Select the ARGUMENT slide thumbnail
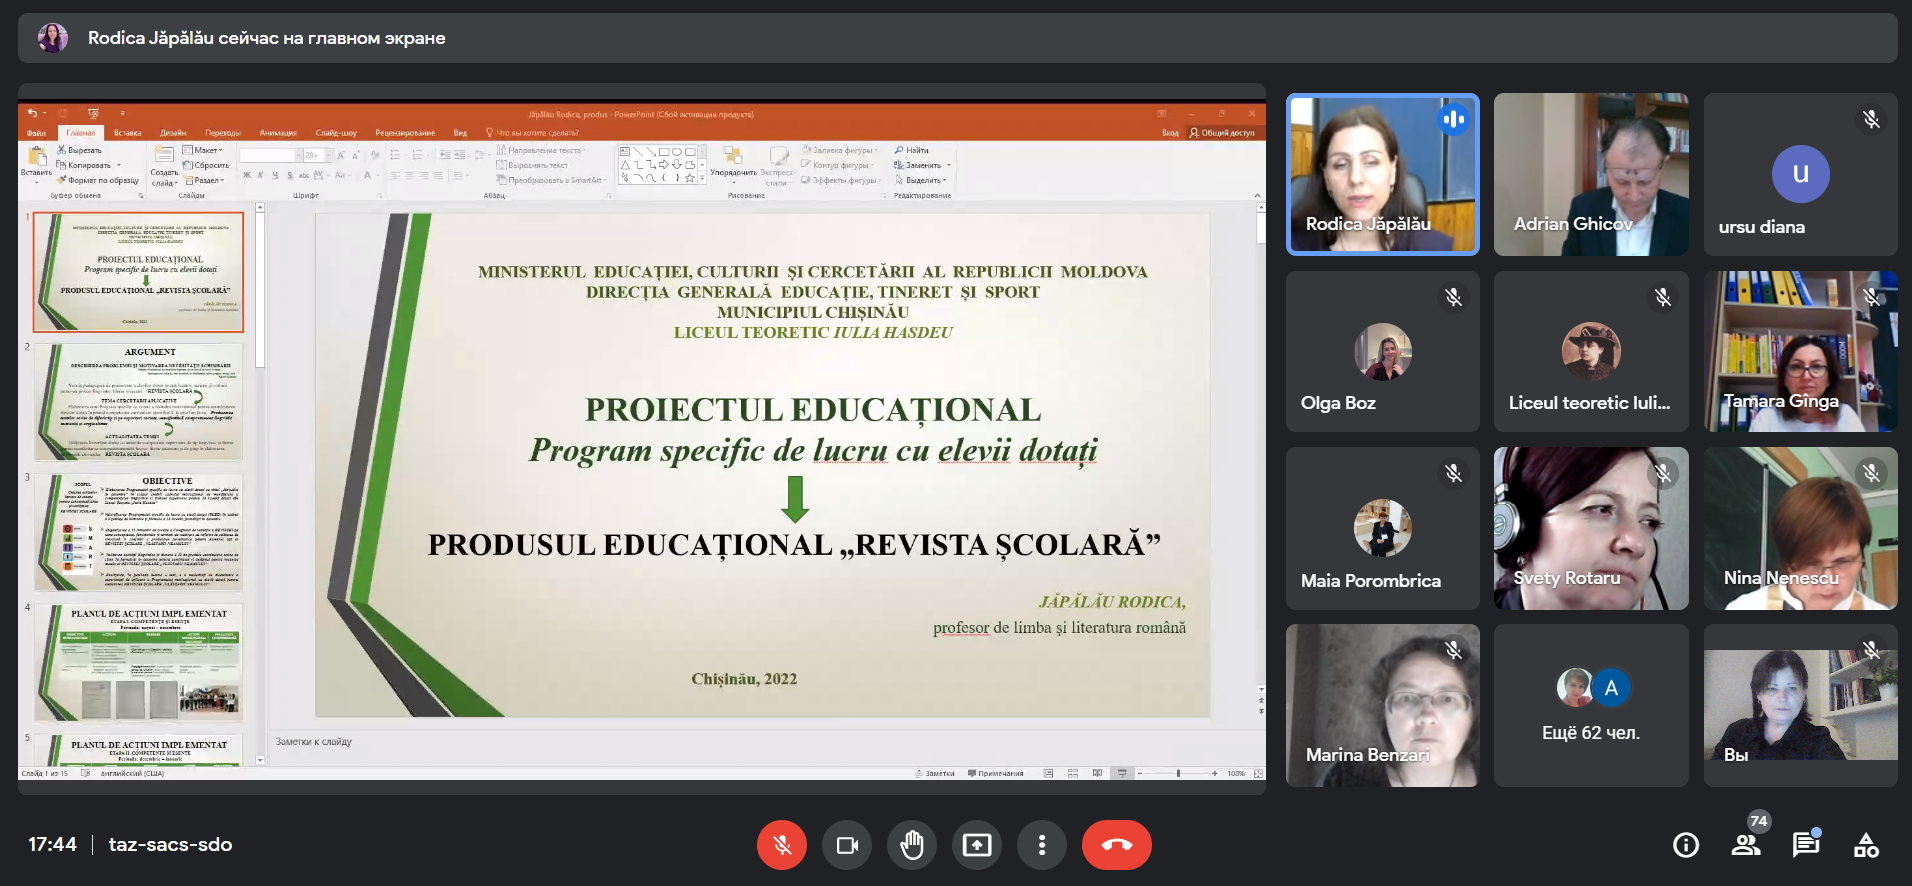This screenshot has width=1912, height=886. [x=139, y=402]
